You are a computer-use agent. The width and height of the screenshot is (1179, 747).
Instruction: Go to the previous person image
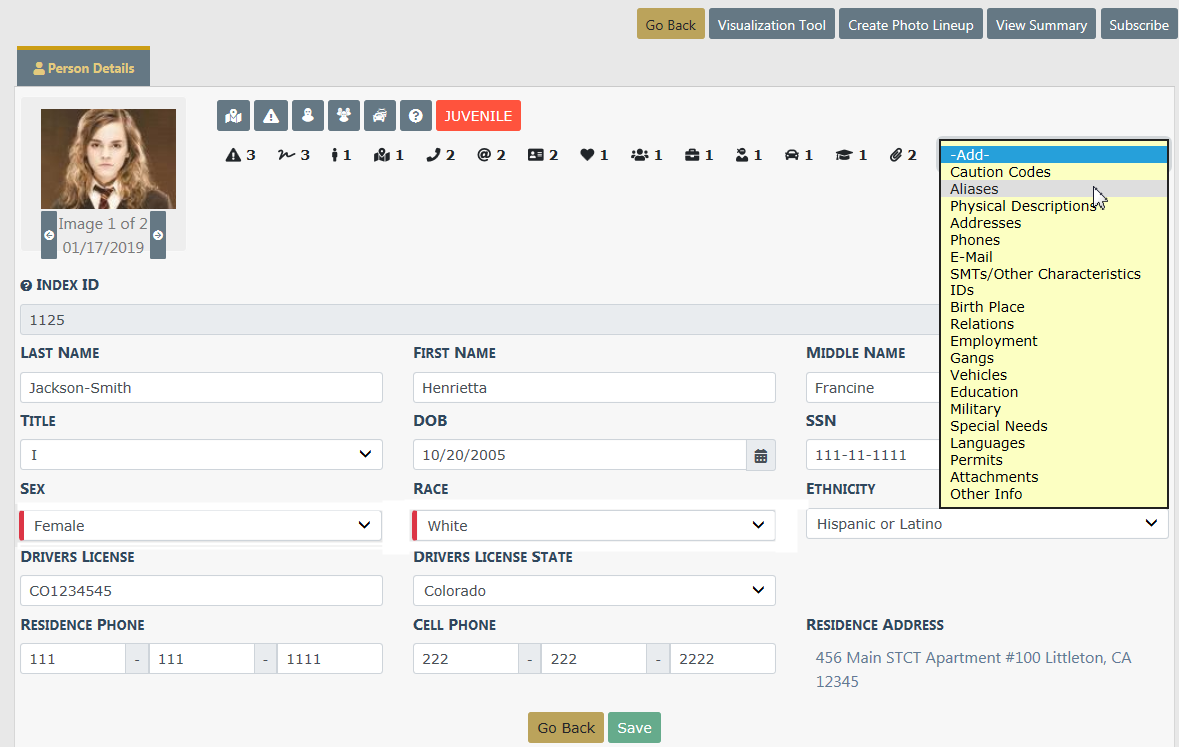pyautogui.click(x=49, y=235)
